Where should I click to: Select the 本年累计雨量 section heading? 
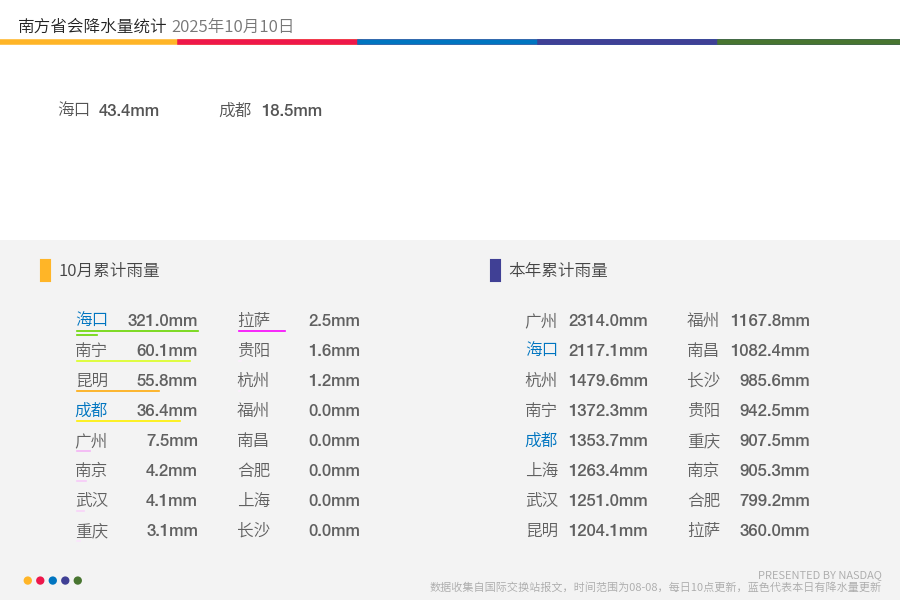pos(558,270)
